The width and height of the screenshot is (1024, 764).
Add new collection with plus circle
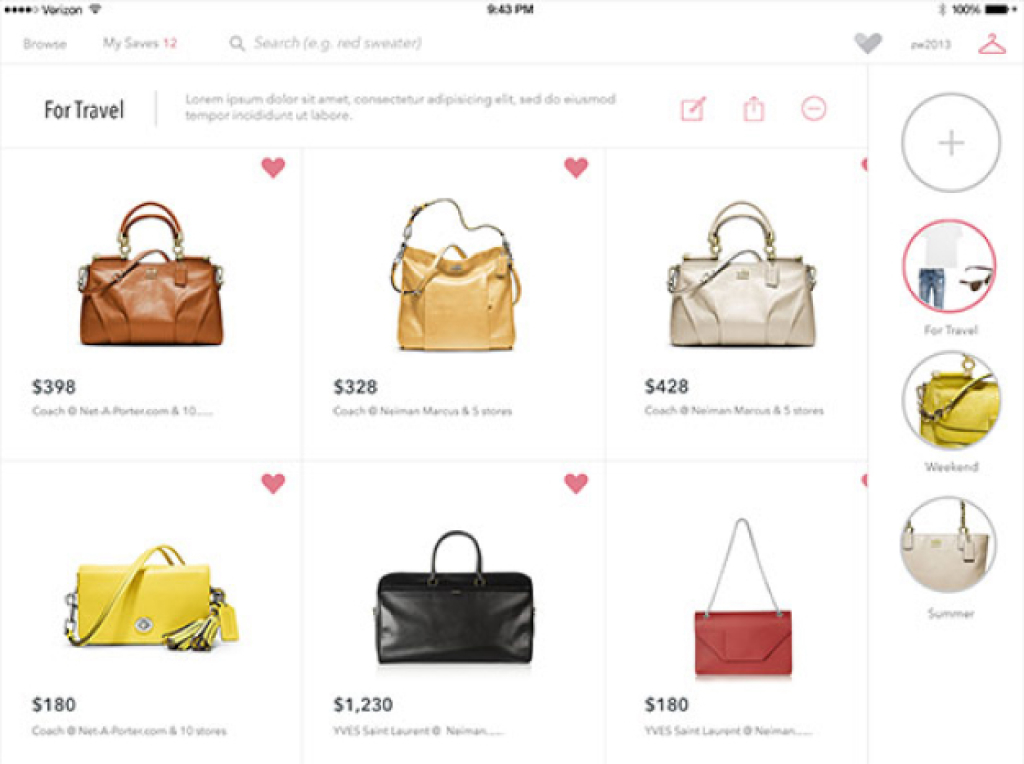pos(951,142)
